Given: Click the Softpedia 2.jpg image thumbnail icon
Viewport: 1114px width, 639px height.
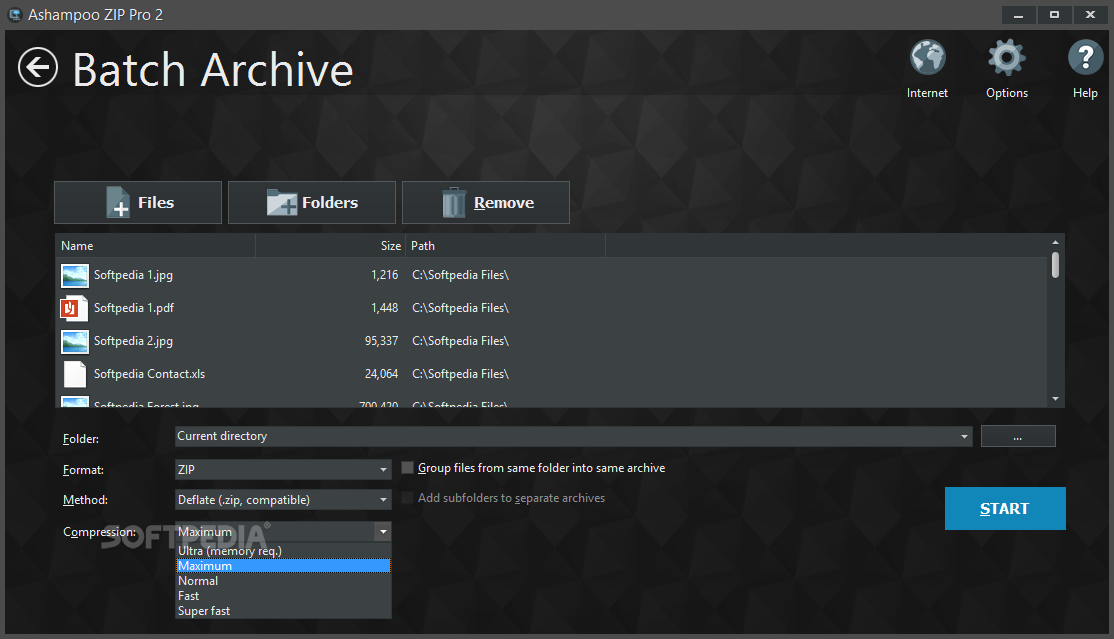Looking at the screenshot, I should click(75, 342).
